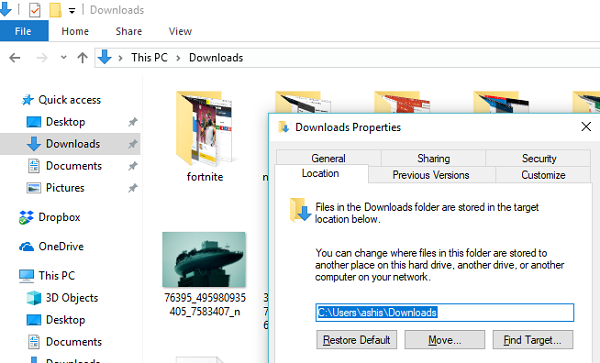
Task: Expand the Customize Quick Access Toolbar dropdown
Action: point(72,11)
